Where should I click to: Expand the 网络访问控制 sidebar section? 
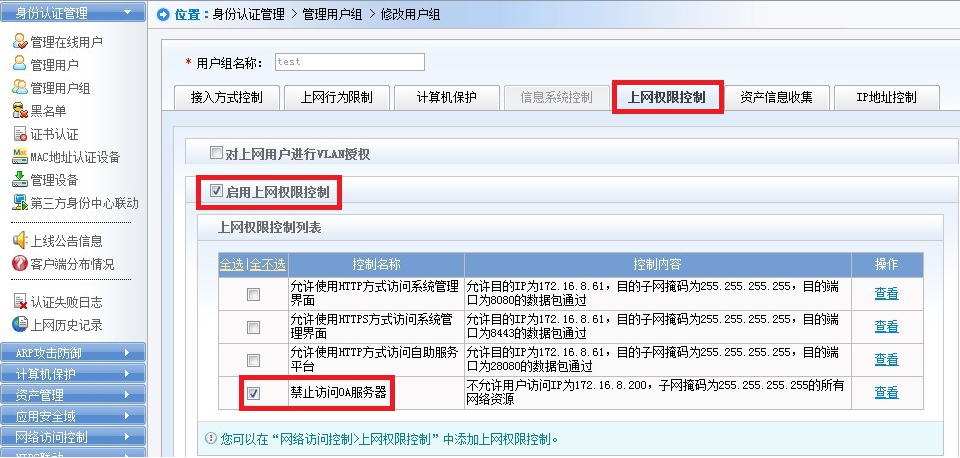tap(73, 437)
